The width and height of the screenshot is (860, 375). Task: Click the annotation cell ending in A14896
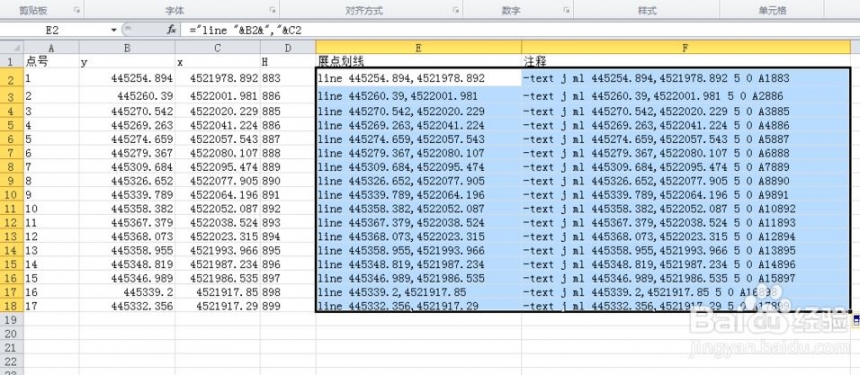pyautogui.click(x=686, y=264)
